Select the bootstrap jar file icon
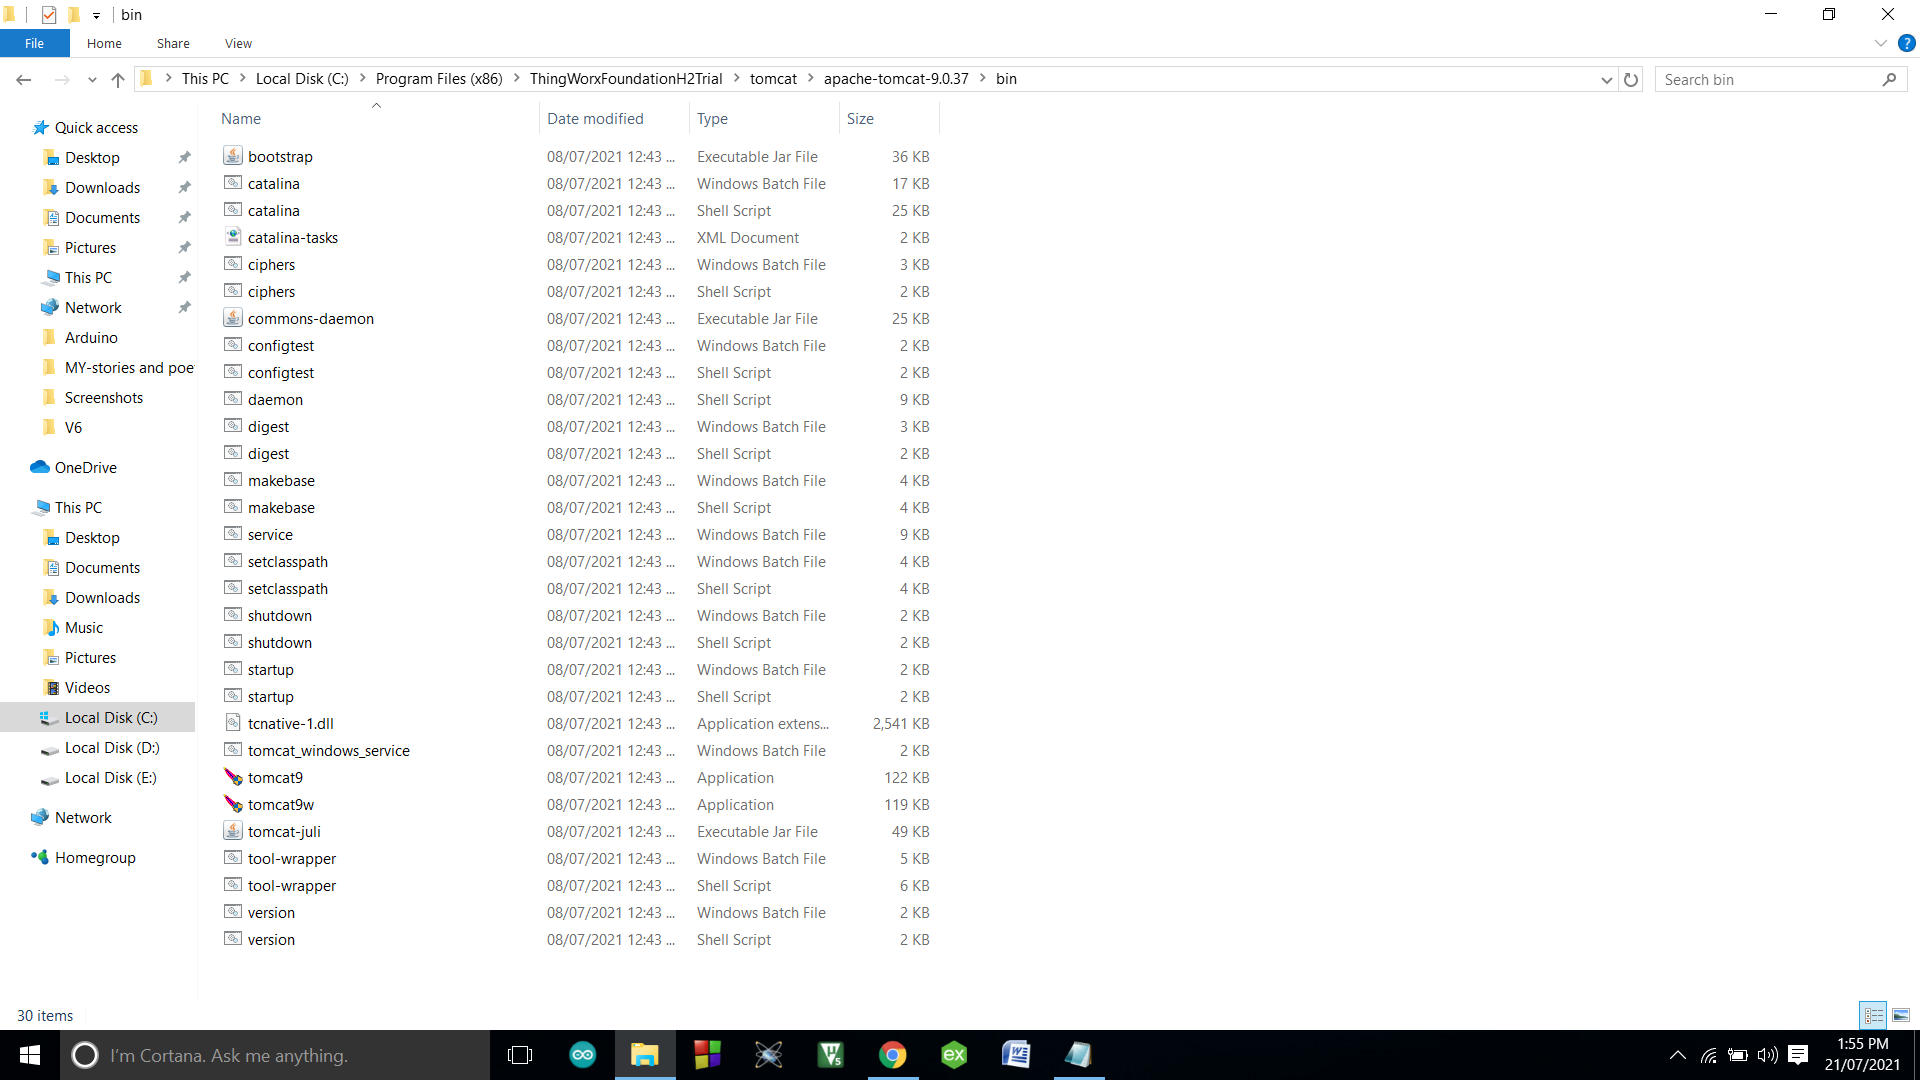 (233, 156)
